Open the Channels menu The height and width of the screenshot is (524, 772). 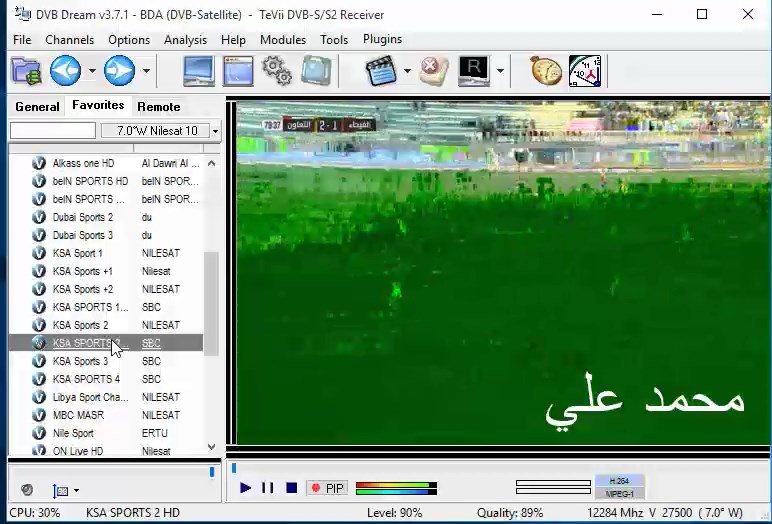(x=69, y=40)
